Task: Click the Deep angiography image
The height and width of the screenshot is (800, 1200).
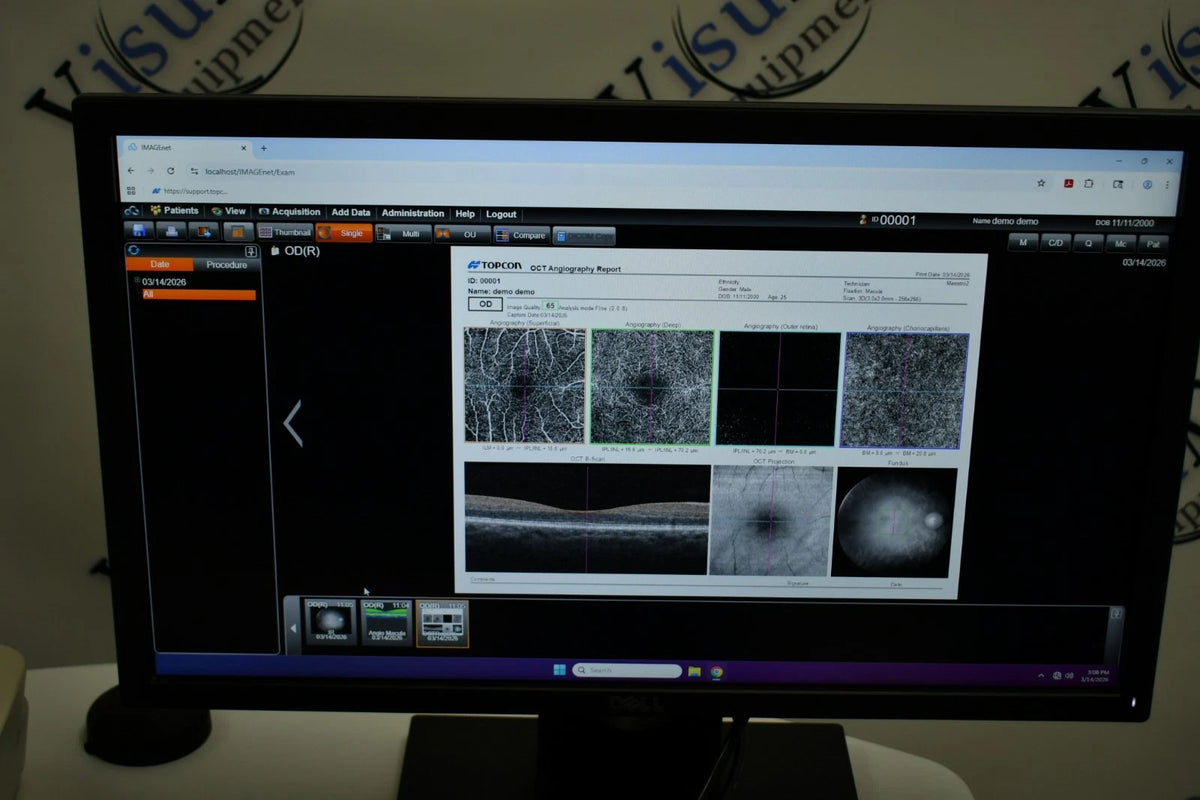Action: pyautogui.click(x=652, y=387)
